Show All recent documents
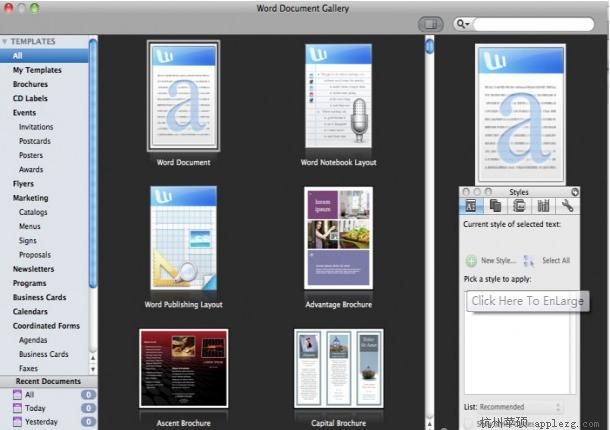Screen dimensions: 610x430 point(30,395)
